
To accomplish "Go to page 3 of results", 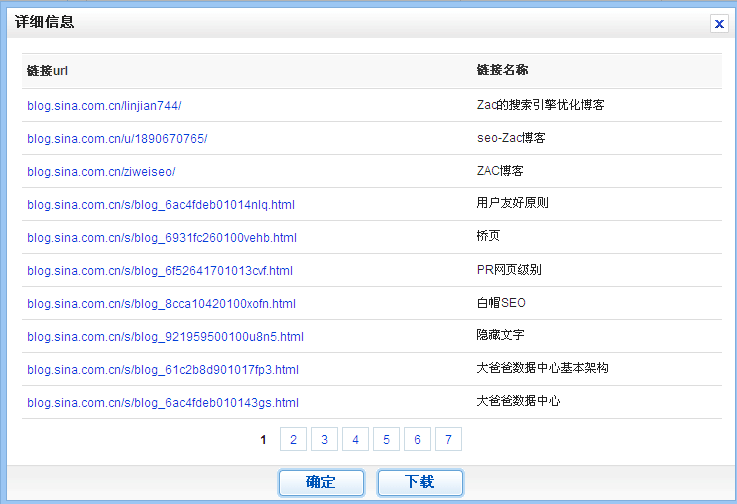I will (x=324, y=439).
